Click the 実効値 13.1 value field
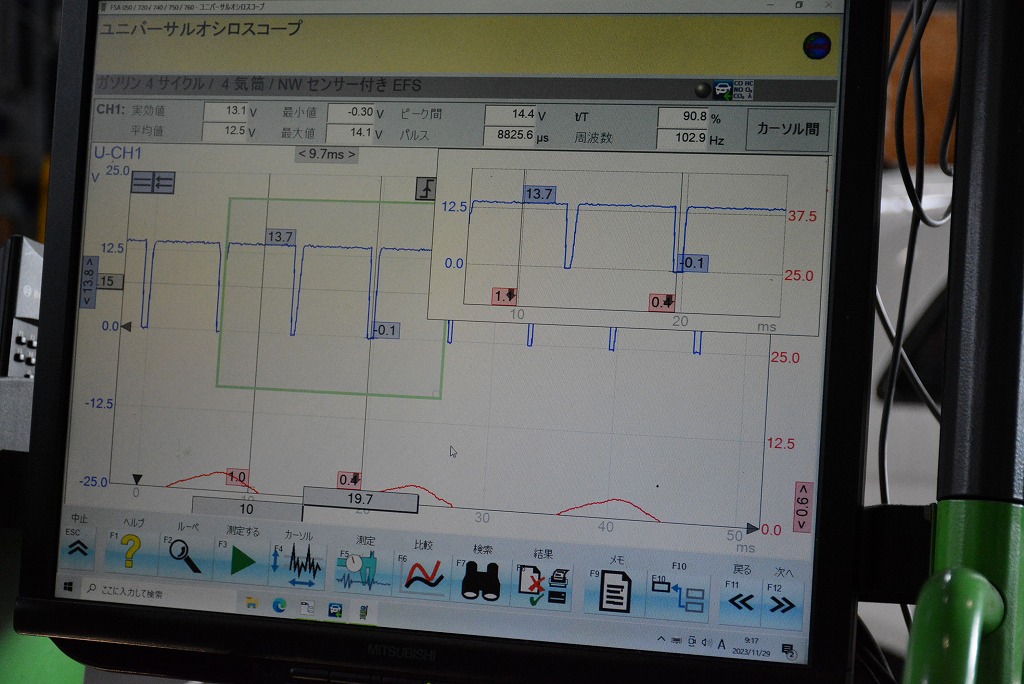Viewport: 1024px width, 684px height. pyautogui.click(x=225, y=111)
